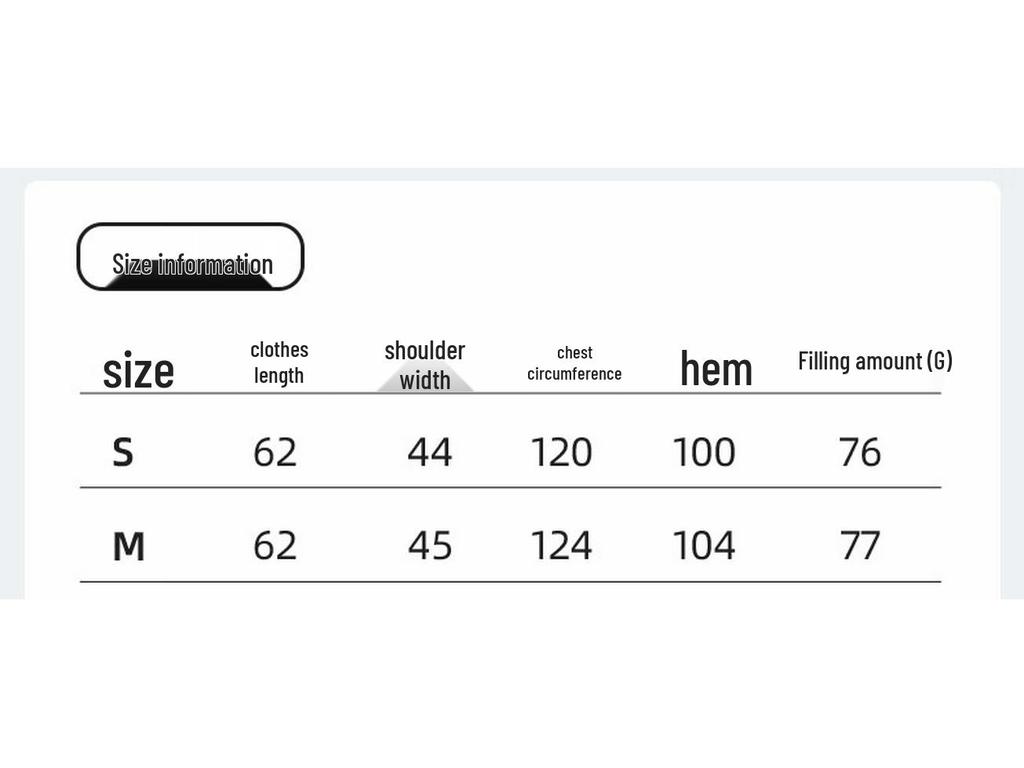Click the Filling amount (G) header

click(874, 361)
